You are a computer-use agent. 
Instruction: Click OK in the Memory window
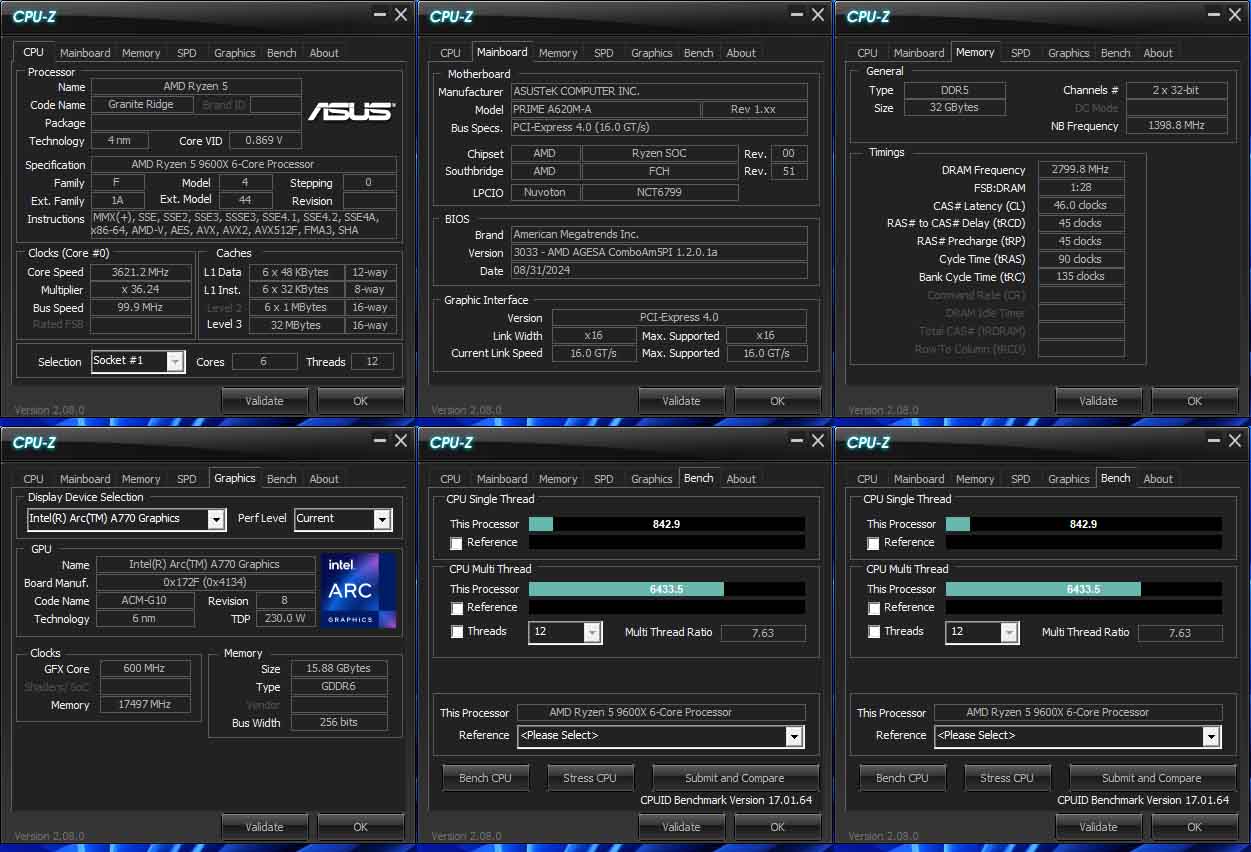point(1194,401)
